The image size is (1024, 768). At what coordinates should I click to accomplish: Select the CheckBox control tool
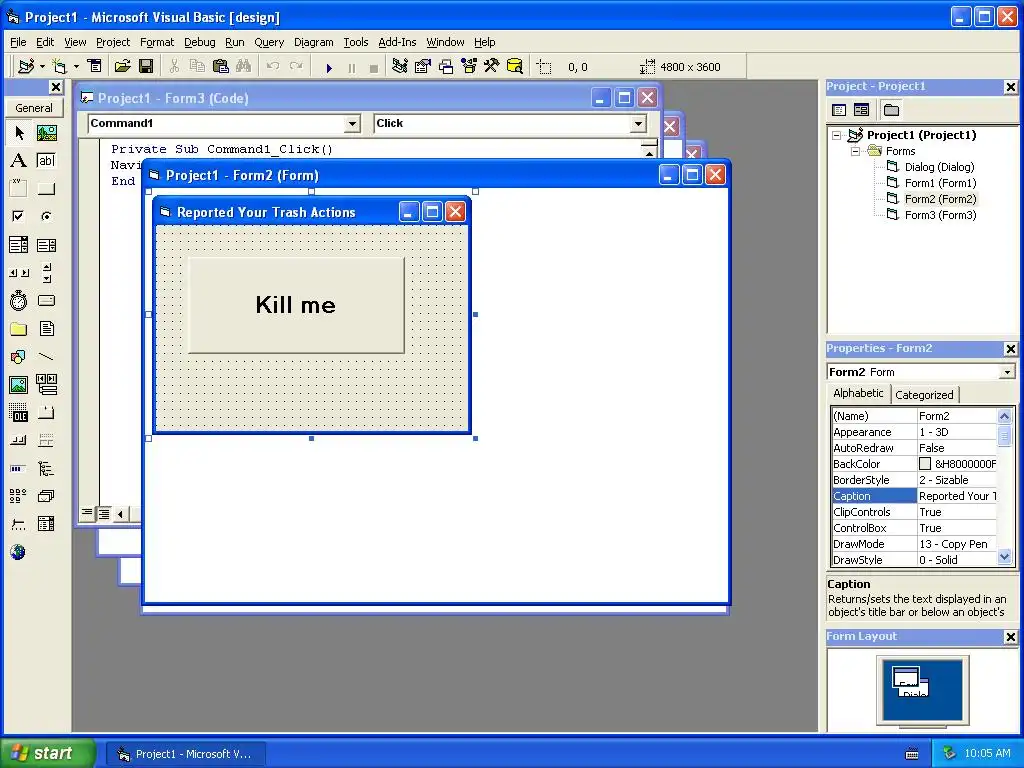pos(19,216)
